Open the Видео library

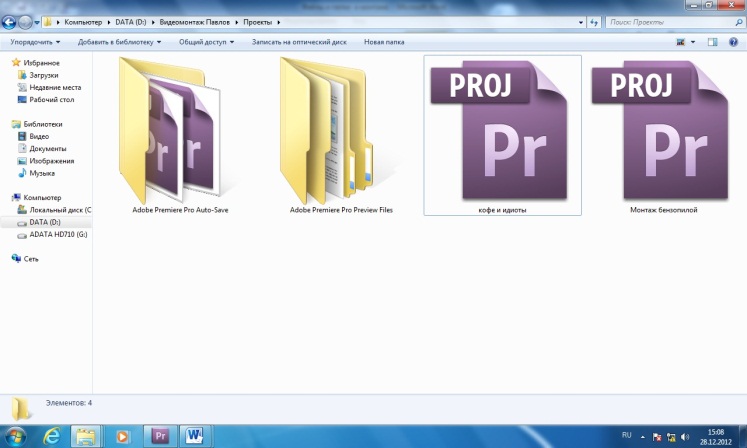[x=39, y=136]
